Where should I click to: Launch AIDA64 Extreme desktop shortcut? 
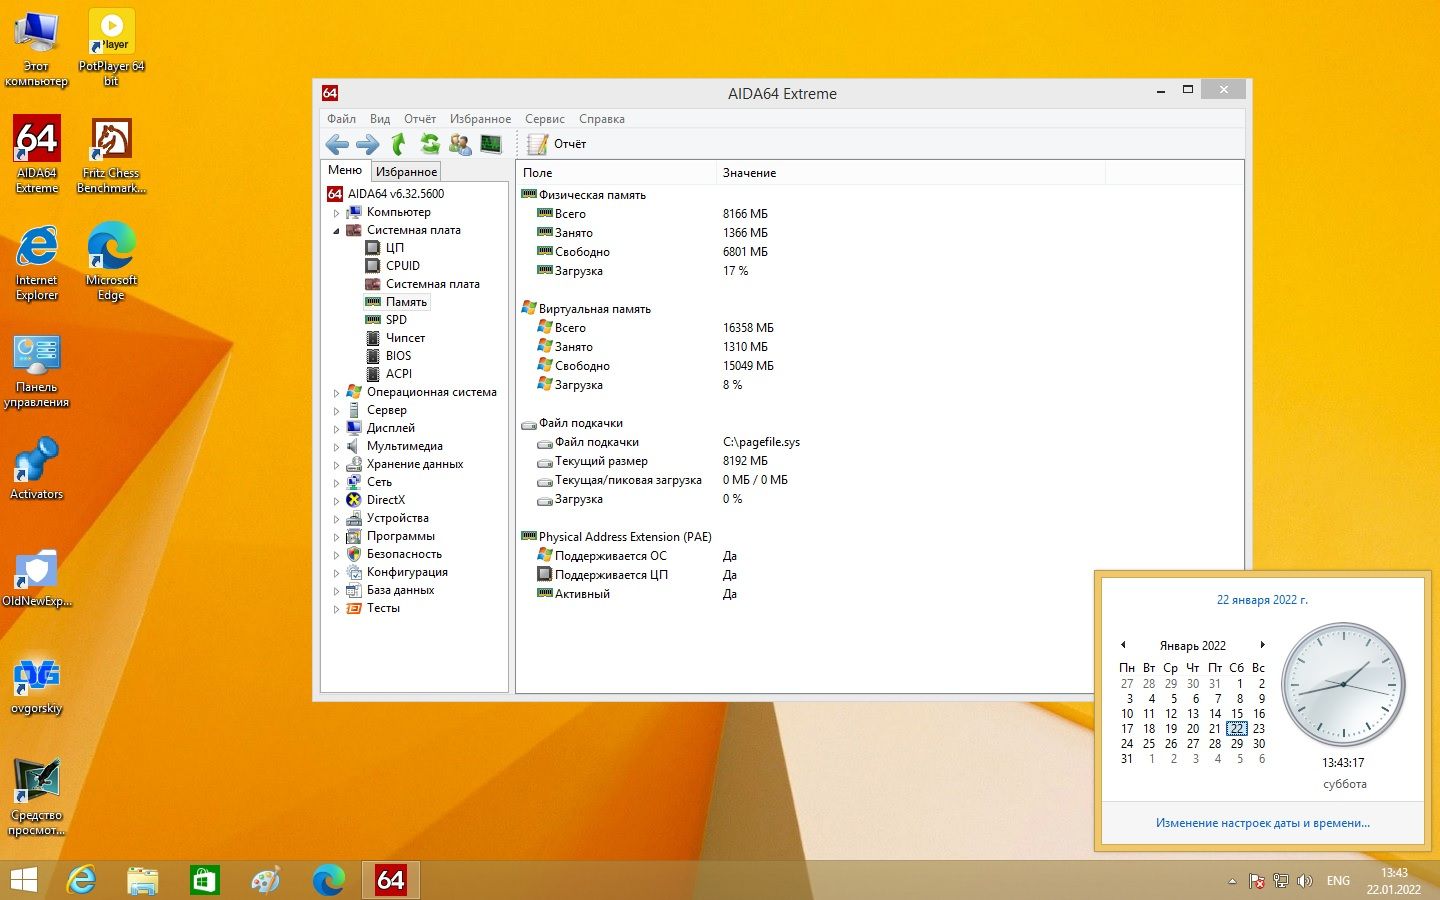click(x=37, y=154)
